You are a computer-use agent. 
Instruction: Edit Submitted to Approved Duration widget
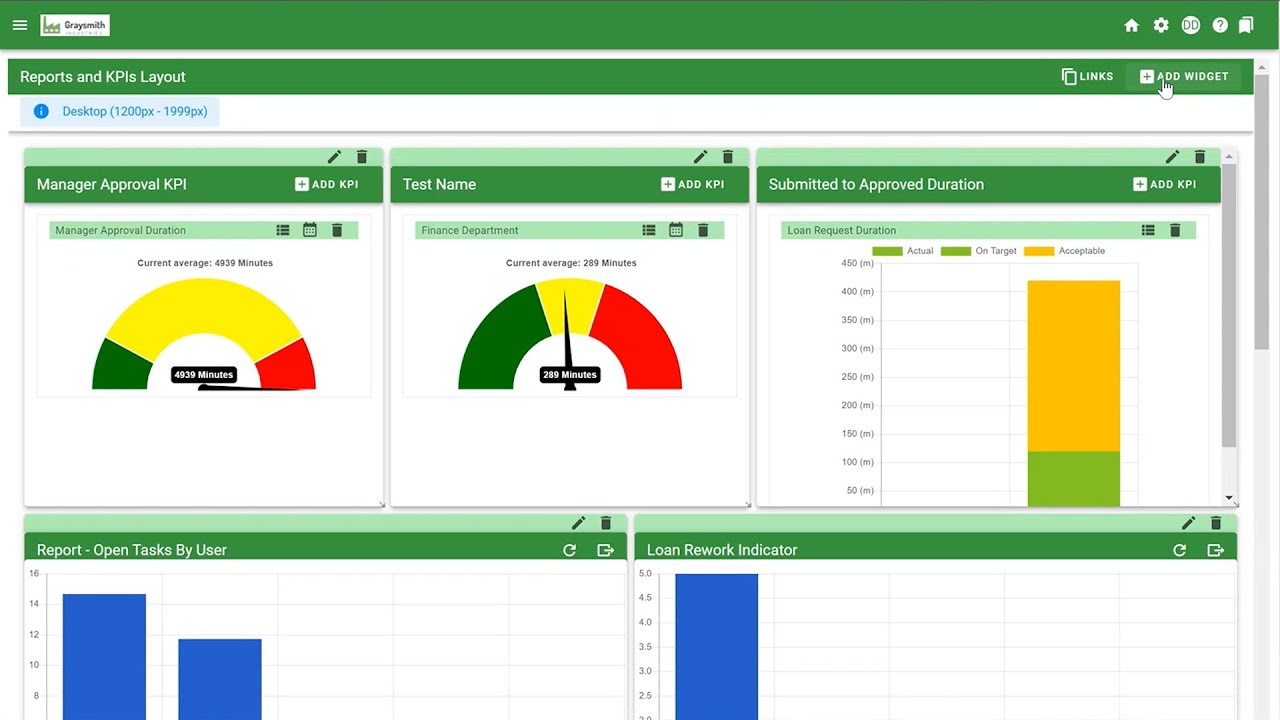click(1172, 157)
